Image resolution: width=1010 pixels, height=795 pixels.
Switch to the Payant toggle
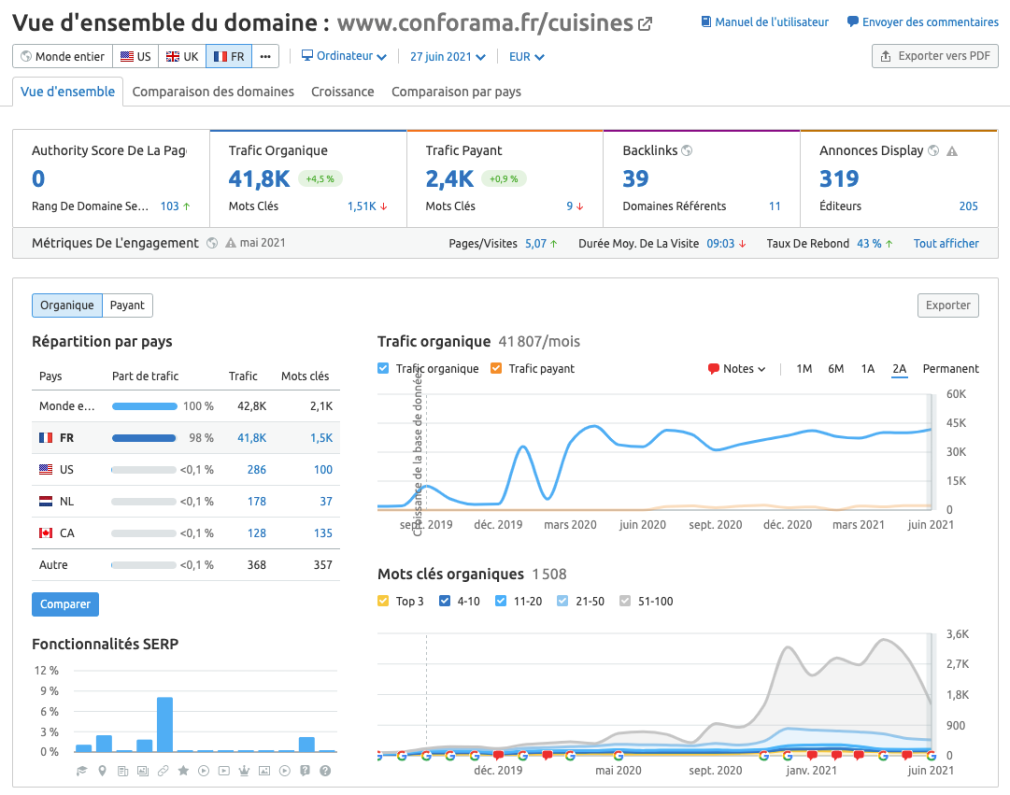[127, 305]
